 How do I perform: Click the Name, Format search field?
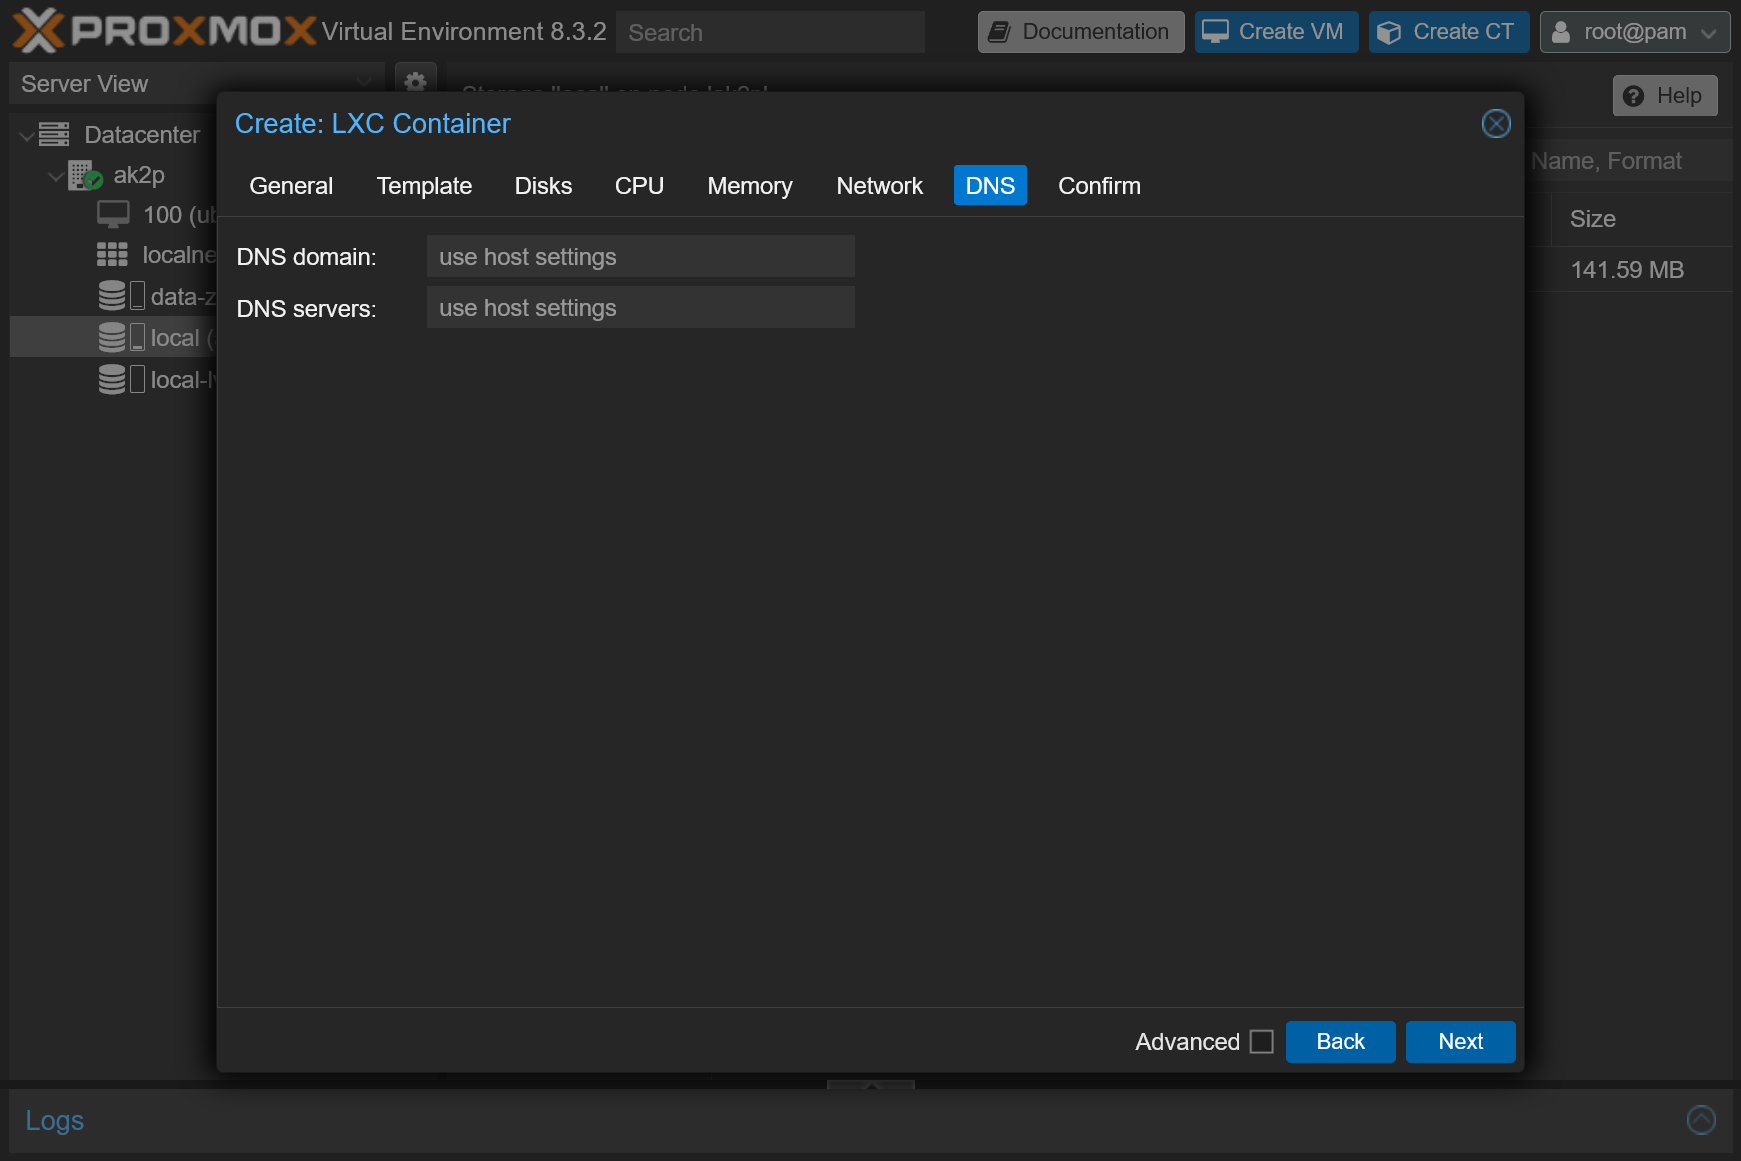tap(1627, 160)
